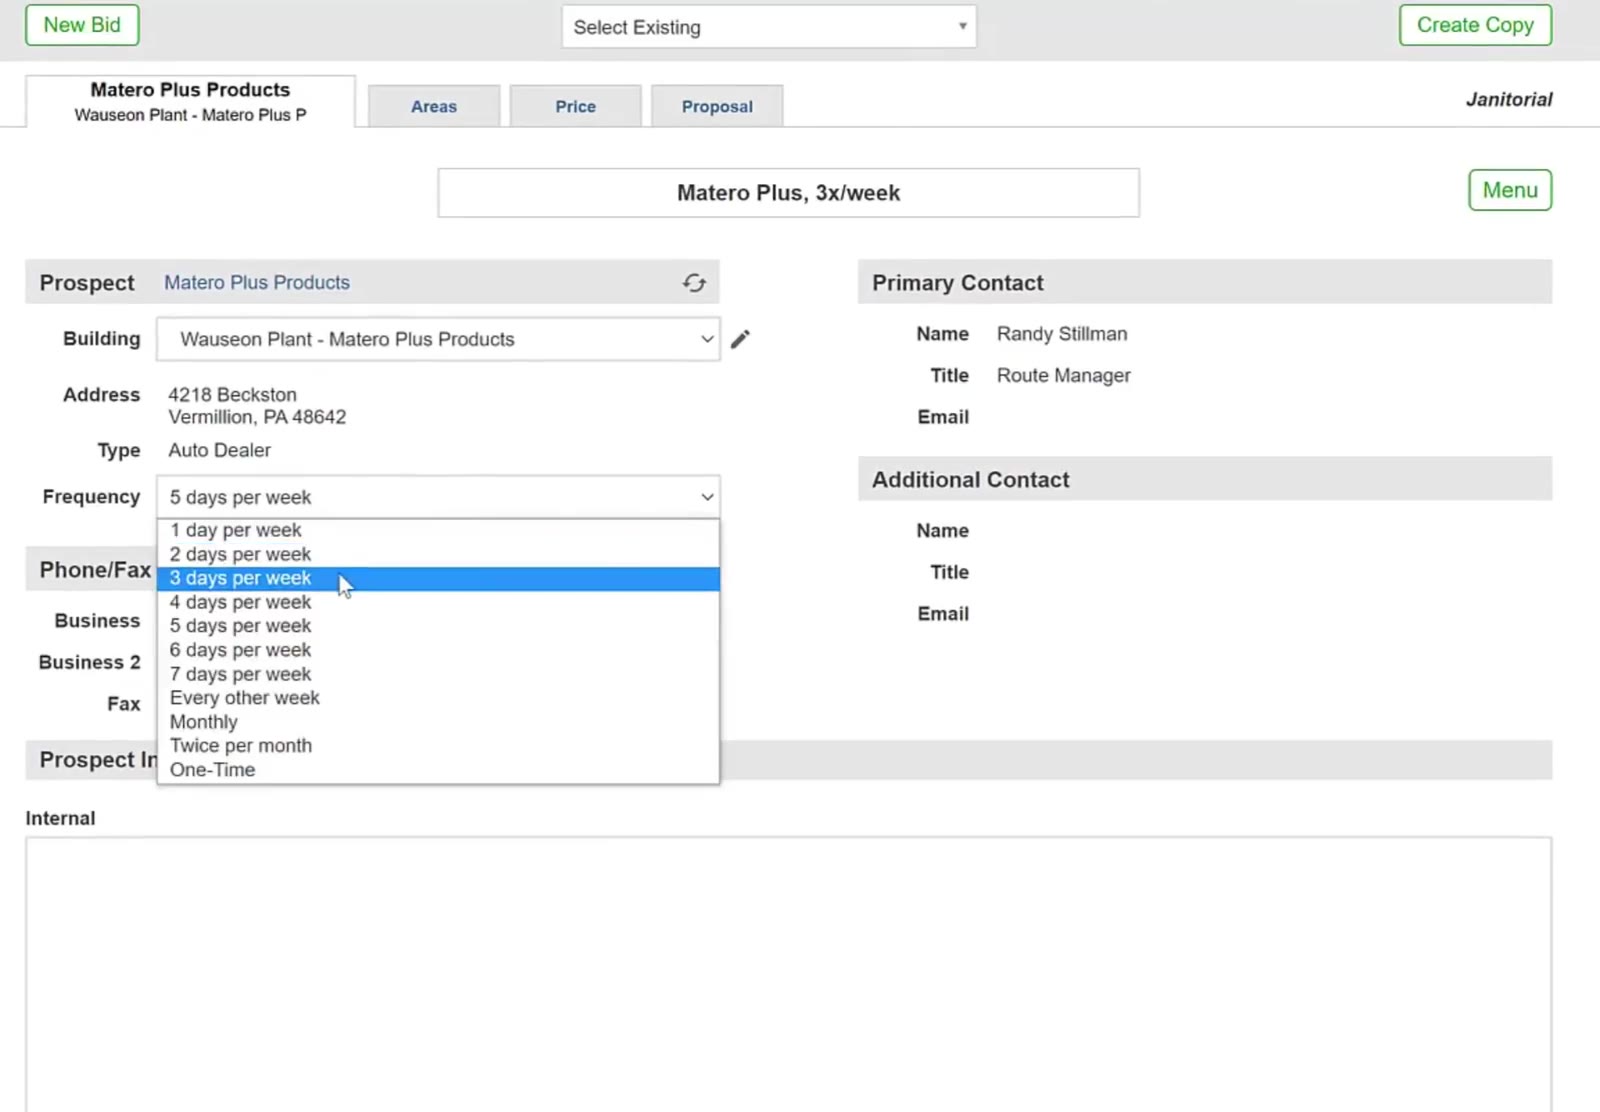Click the pencil icon to edit building
The width and height of the screenshot is (1600, 1112).
point(740,340)
